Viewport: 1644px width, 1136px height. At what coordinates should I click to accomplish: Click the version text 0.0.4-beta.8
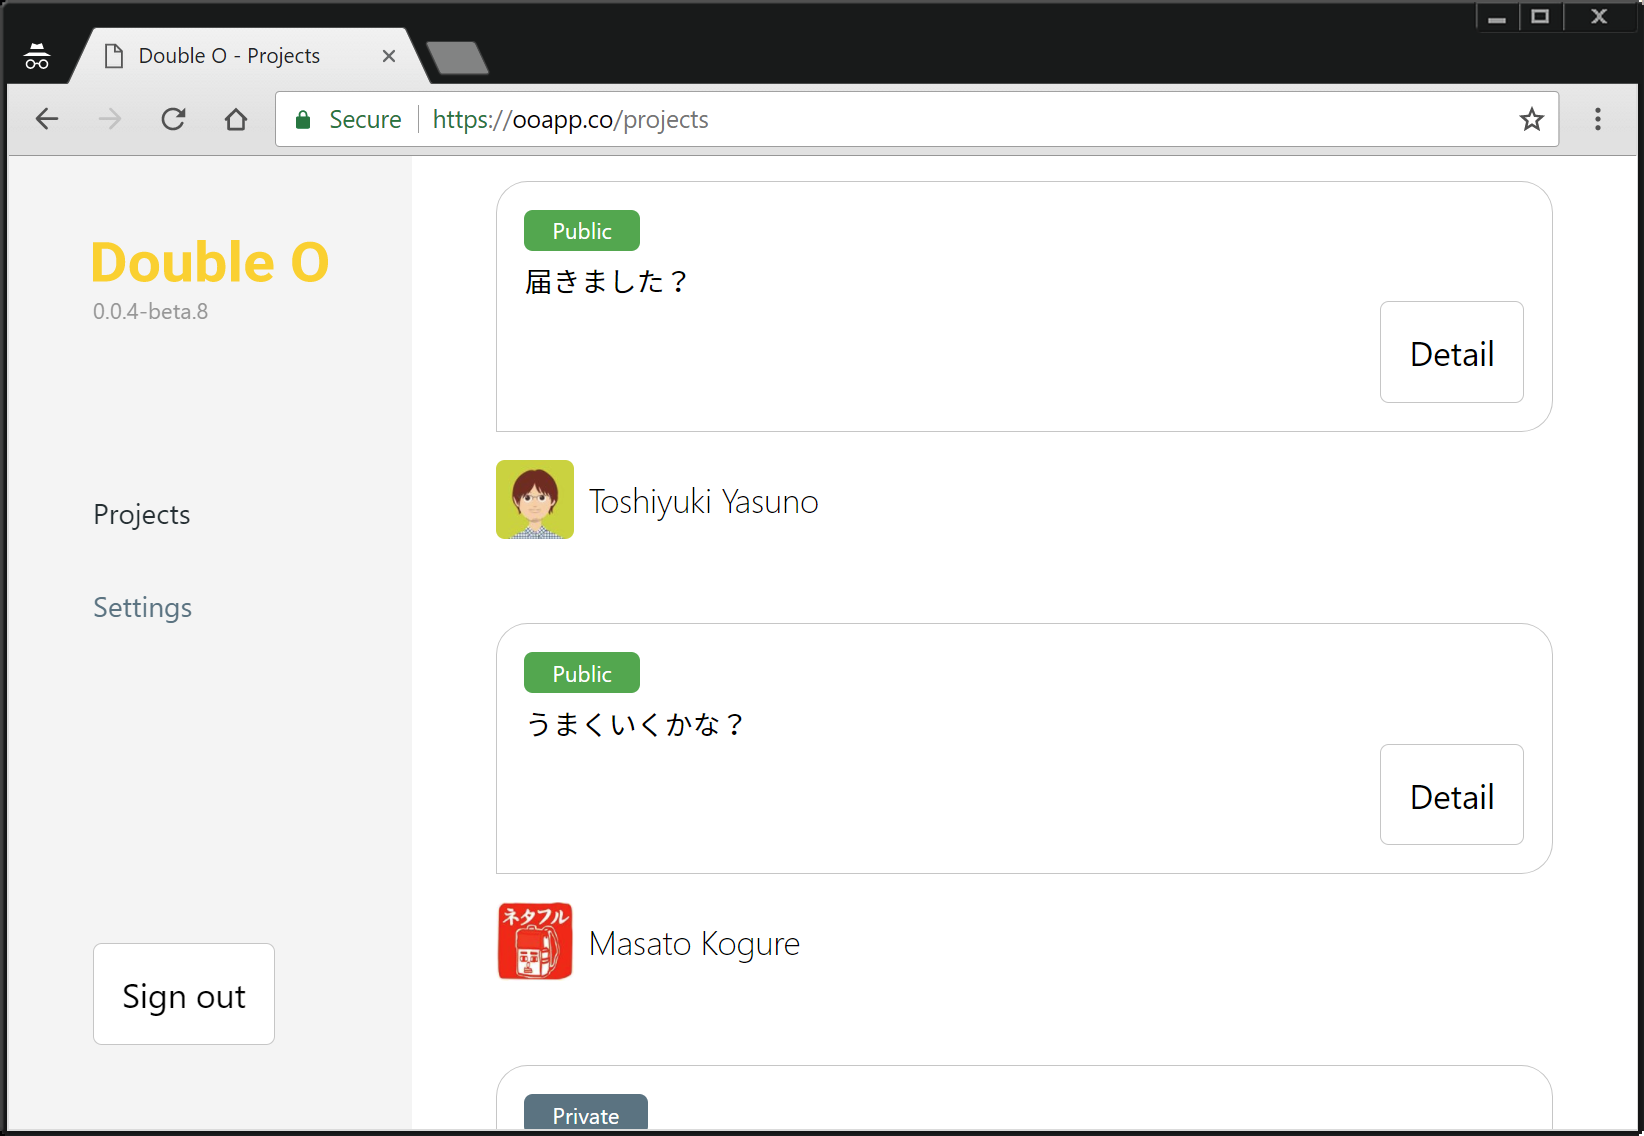151,311
